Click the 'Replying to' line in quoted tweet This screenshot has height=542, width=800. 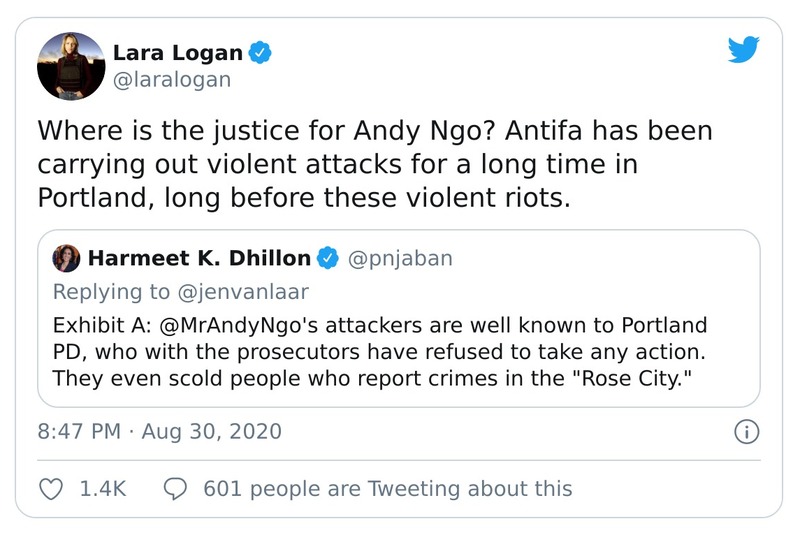click(x=180, y=292)
